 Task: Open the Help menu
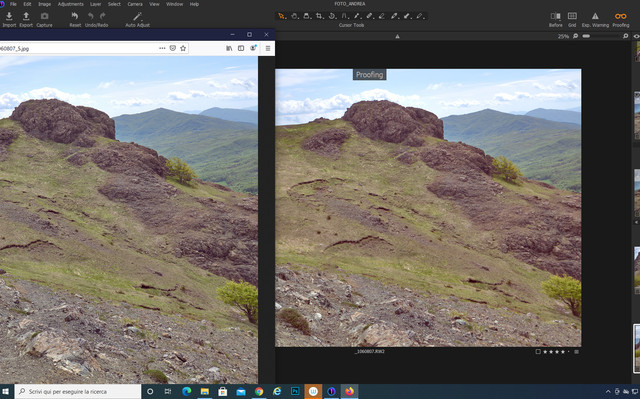[194, 4]
